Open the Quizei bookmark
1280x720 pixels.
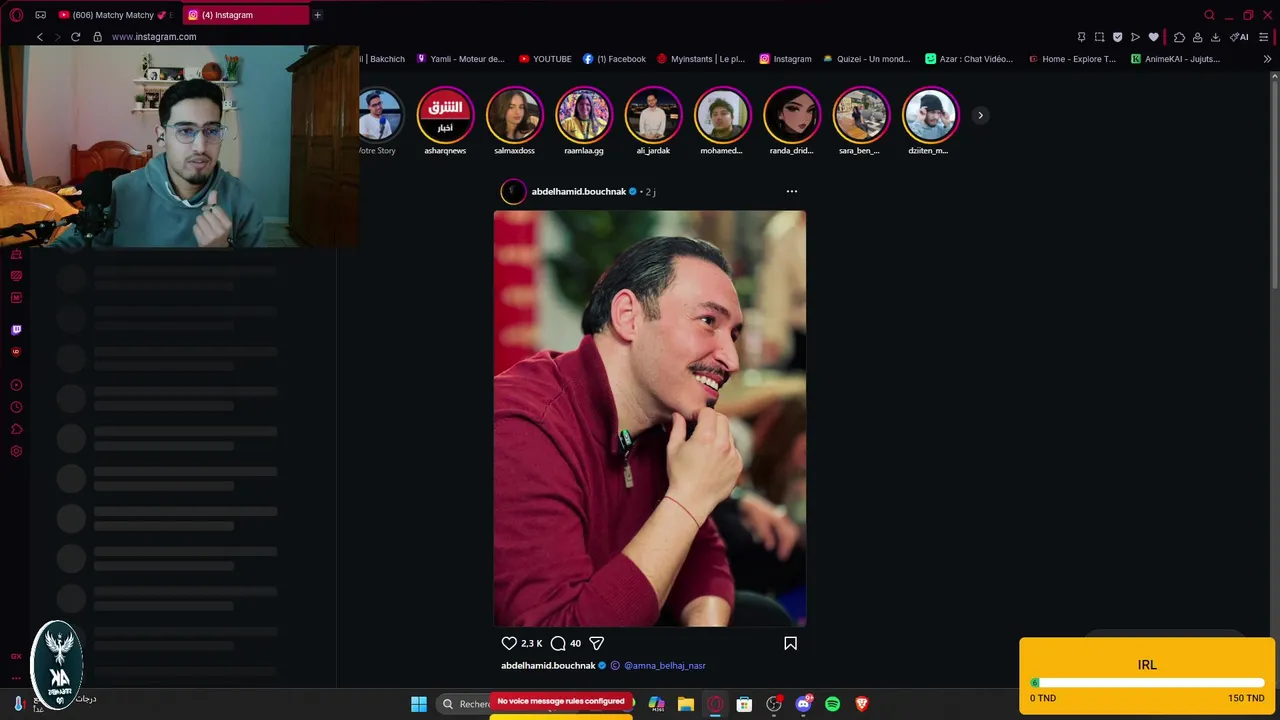click(866, 59)
